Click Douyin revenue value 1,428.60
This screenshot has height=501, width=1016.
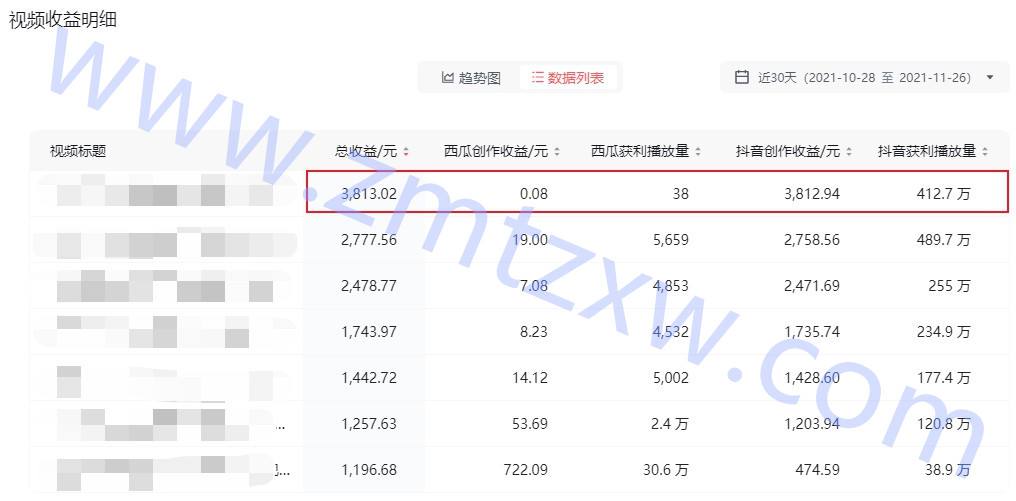point(812,378)
